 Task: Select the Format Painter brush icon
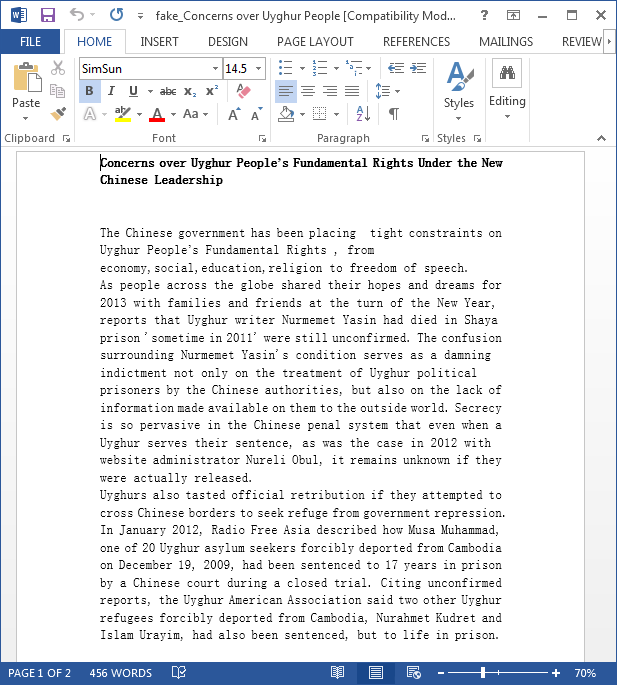click(x=58, y=114)
